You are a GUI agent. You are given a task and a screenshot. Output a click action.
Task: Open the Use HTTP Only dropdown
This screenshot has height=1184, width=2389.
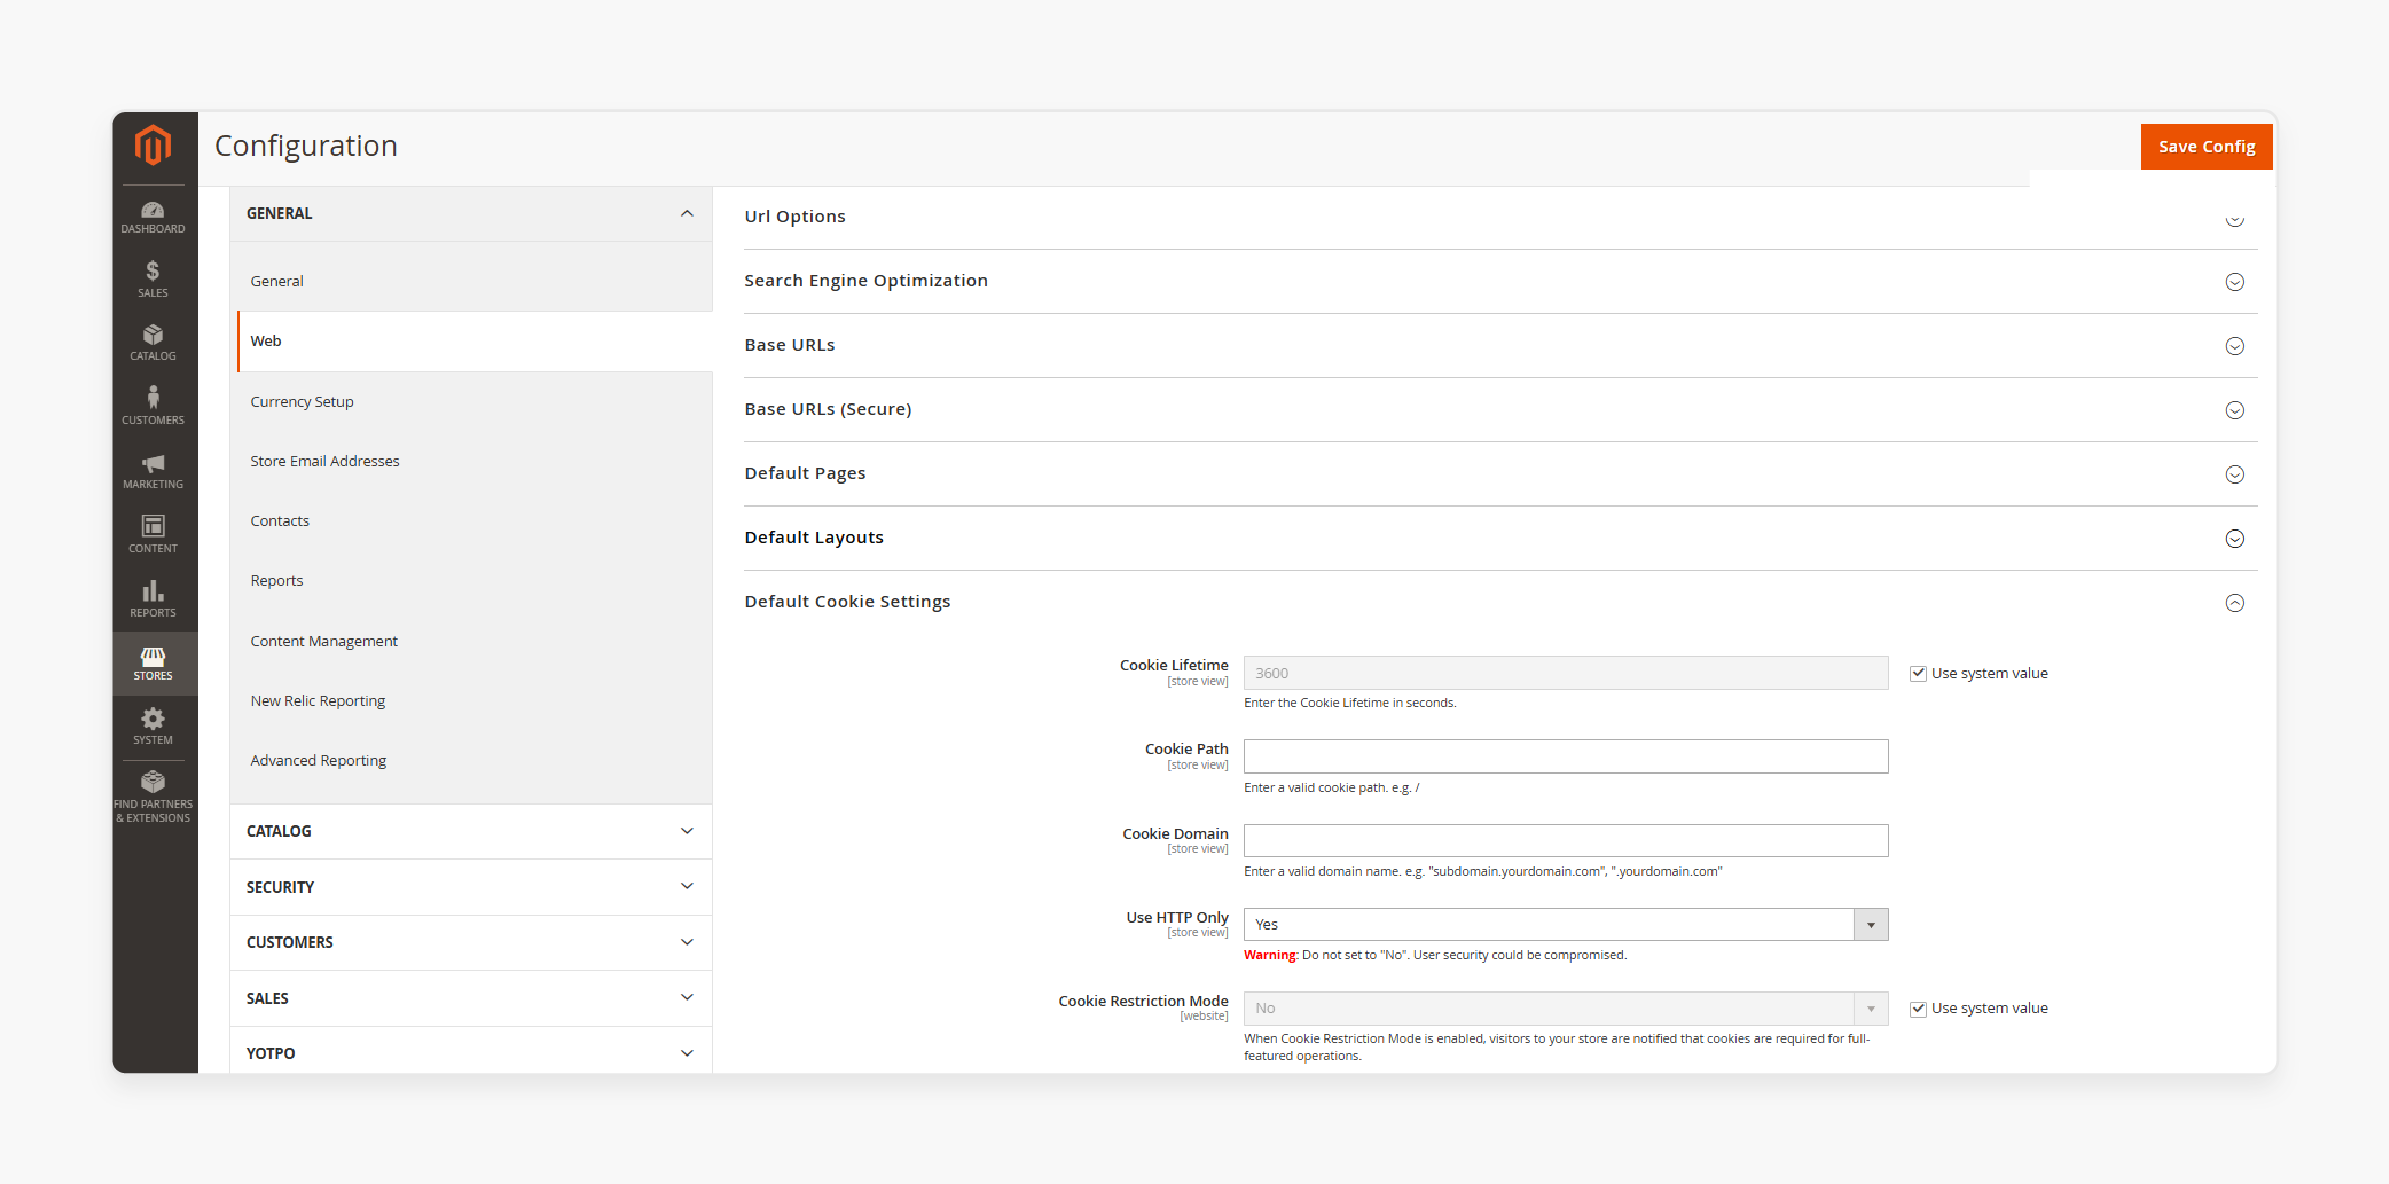point(1565,924)
